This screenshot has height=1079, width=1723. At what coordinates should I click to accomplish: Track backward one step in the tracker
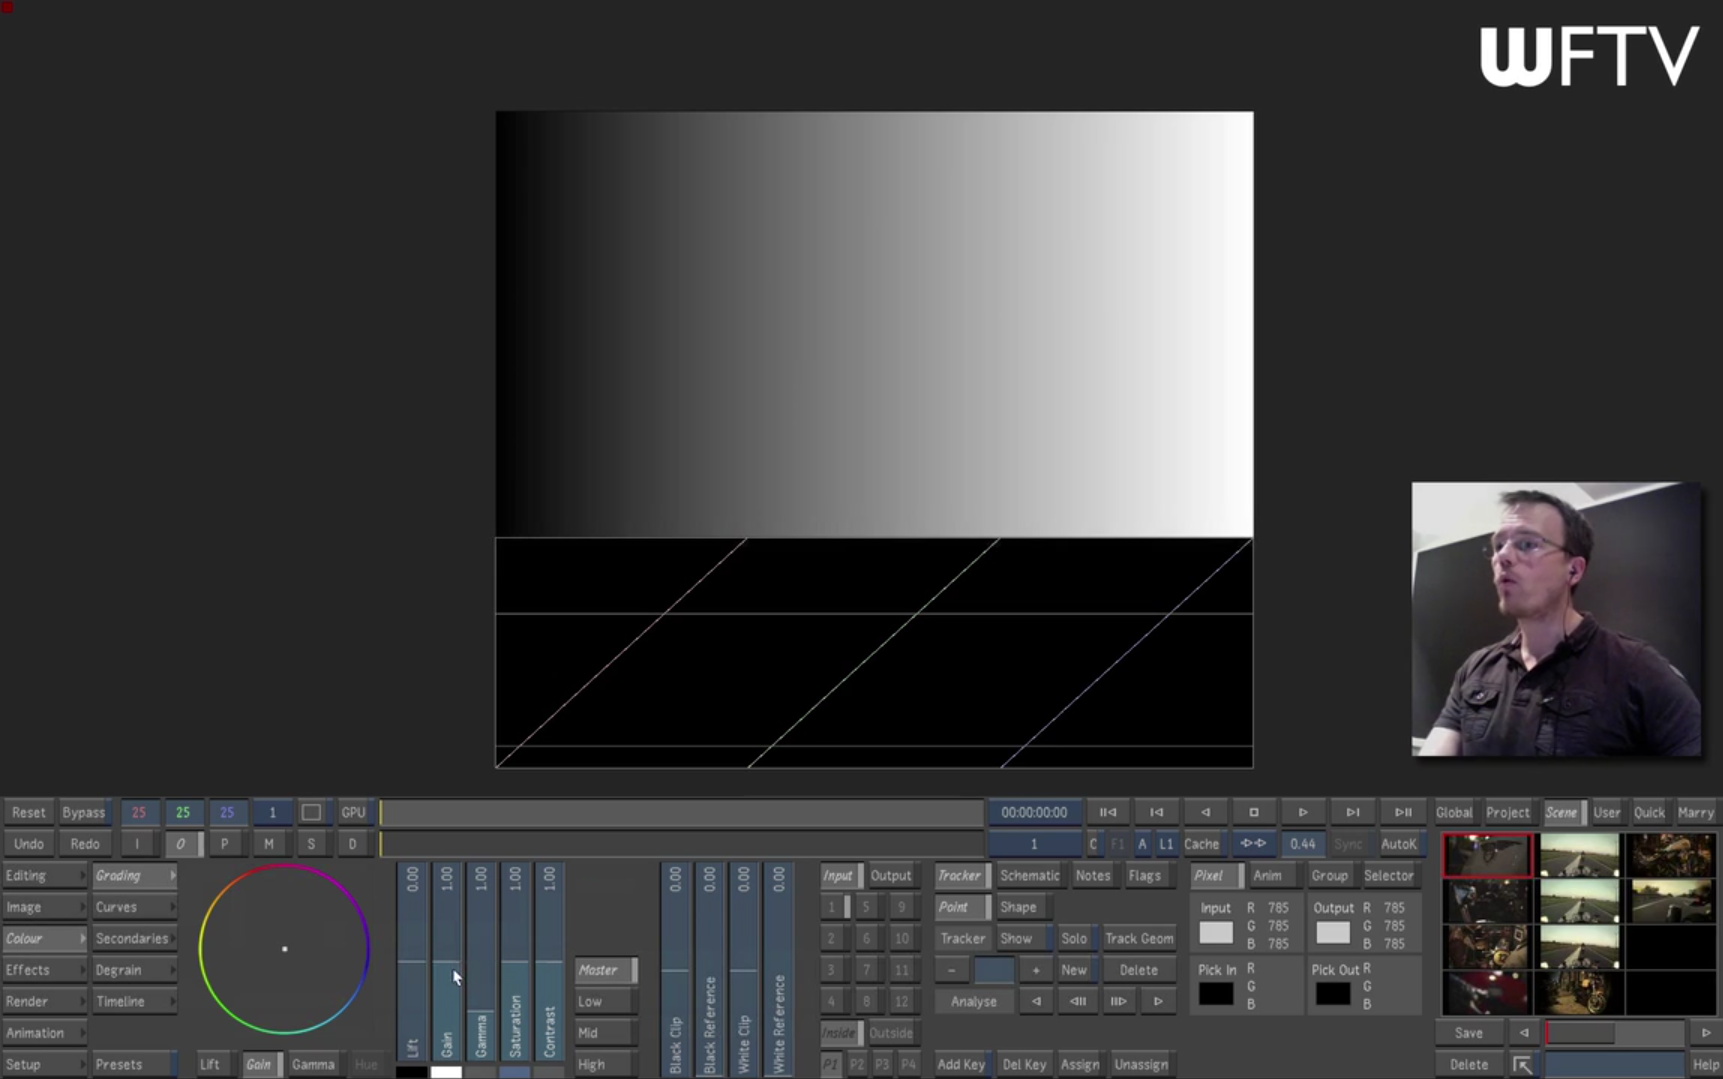[x=1078, y=1001]
